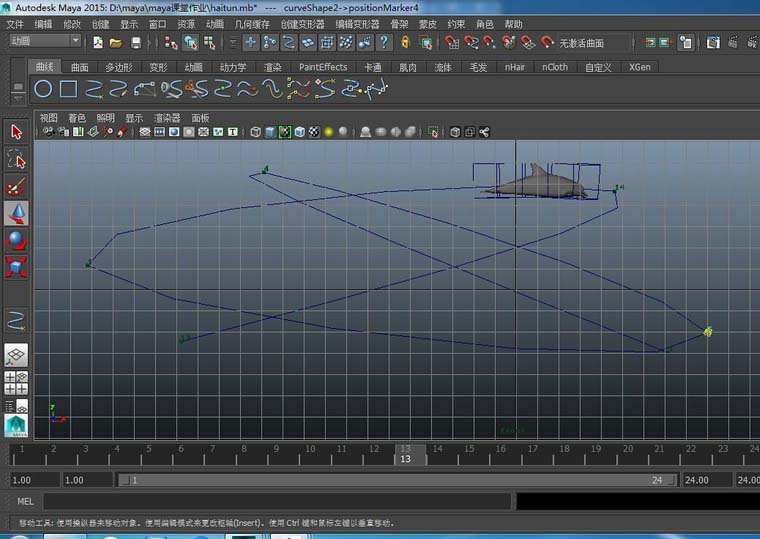The height and width of the screenshot is (539, 760).
Task: Open the 文件 menu
Action: tap(17, 24)
